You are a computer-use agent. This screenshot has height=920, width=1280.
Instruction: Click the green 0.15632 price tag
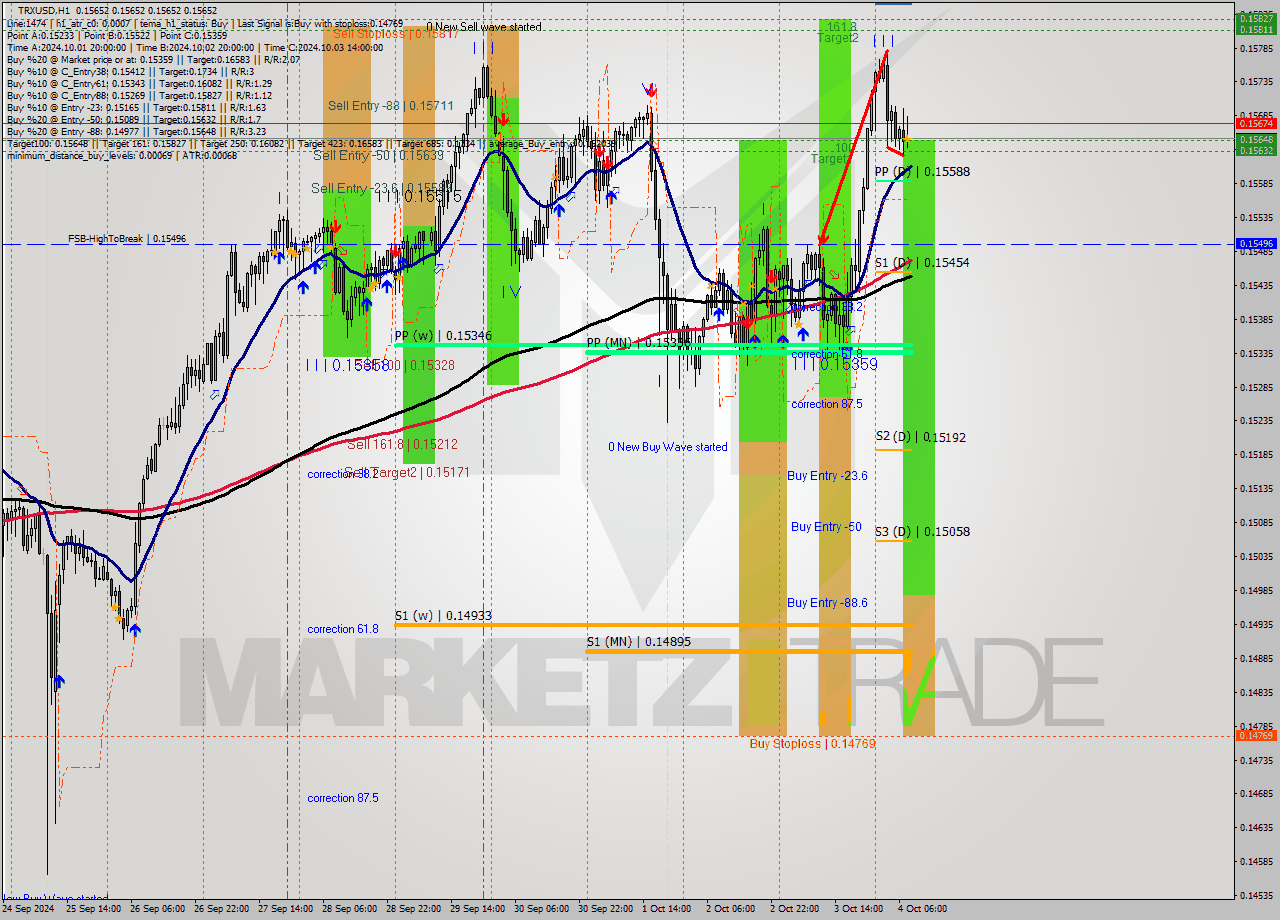point(1257,150)
